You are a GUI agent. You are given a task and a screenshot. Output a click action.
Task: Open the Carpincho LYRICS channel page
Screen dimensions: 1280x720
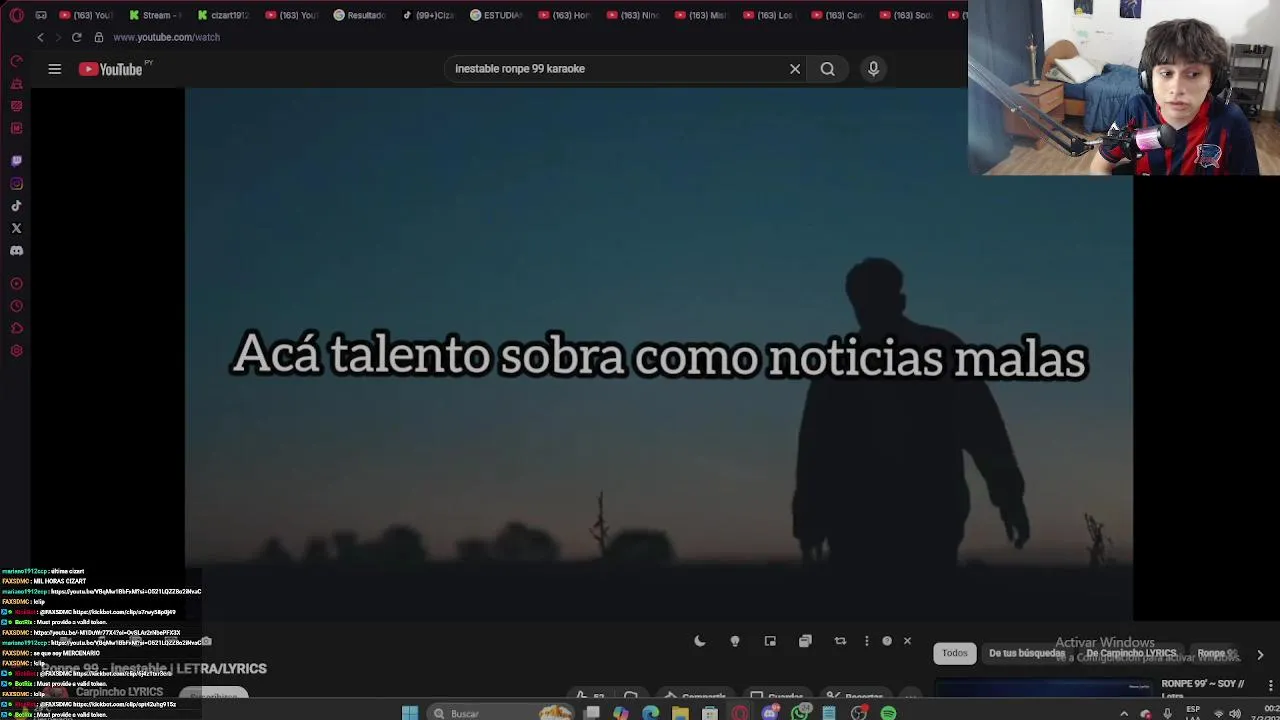119,692
